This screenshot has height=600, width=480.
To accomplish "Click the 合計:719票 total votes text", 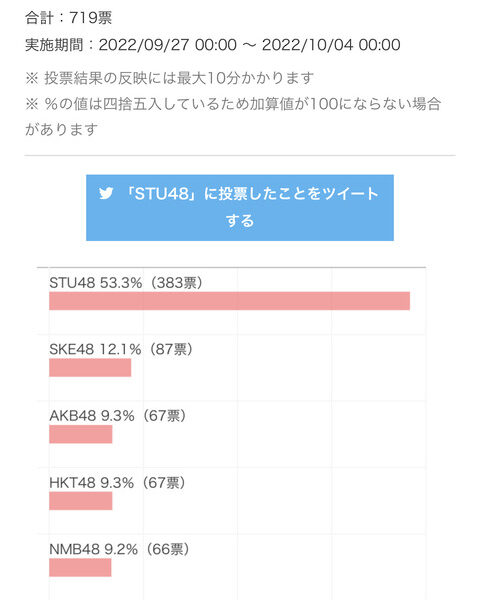I will pos(69,18).
